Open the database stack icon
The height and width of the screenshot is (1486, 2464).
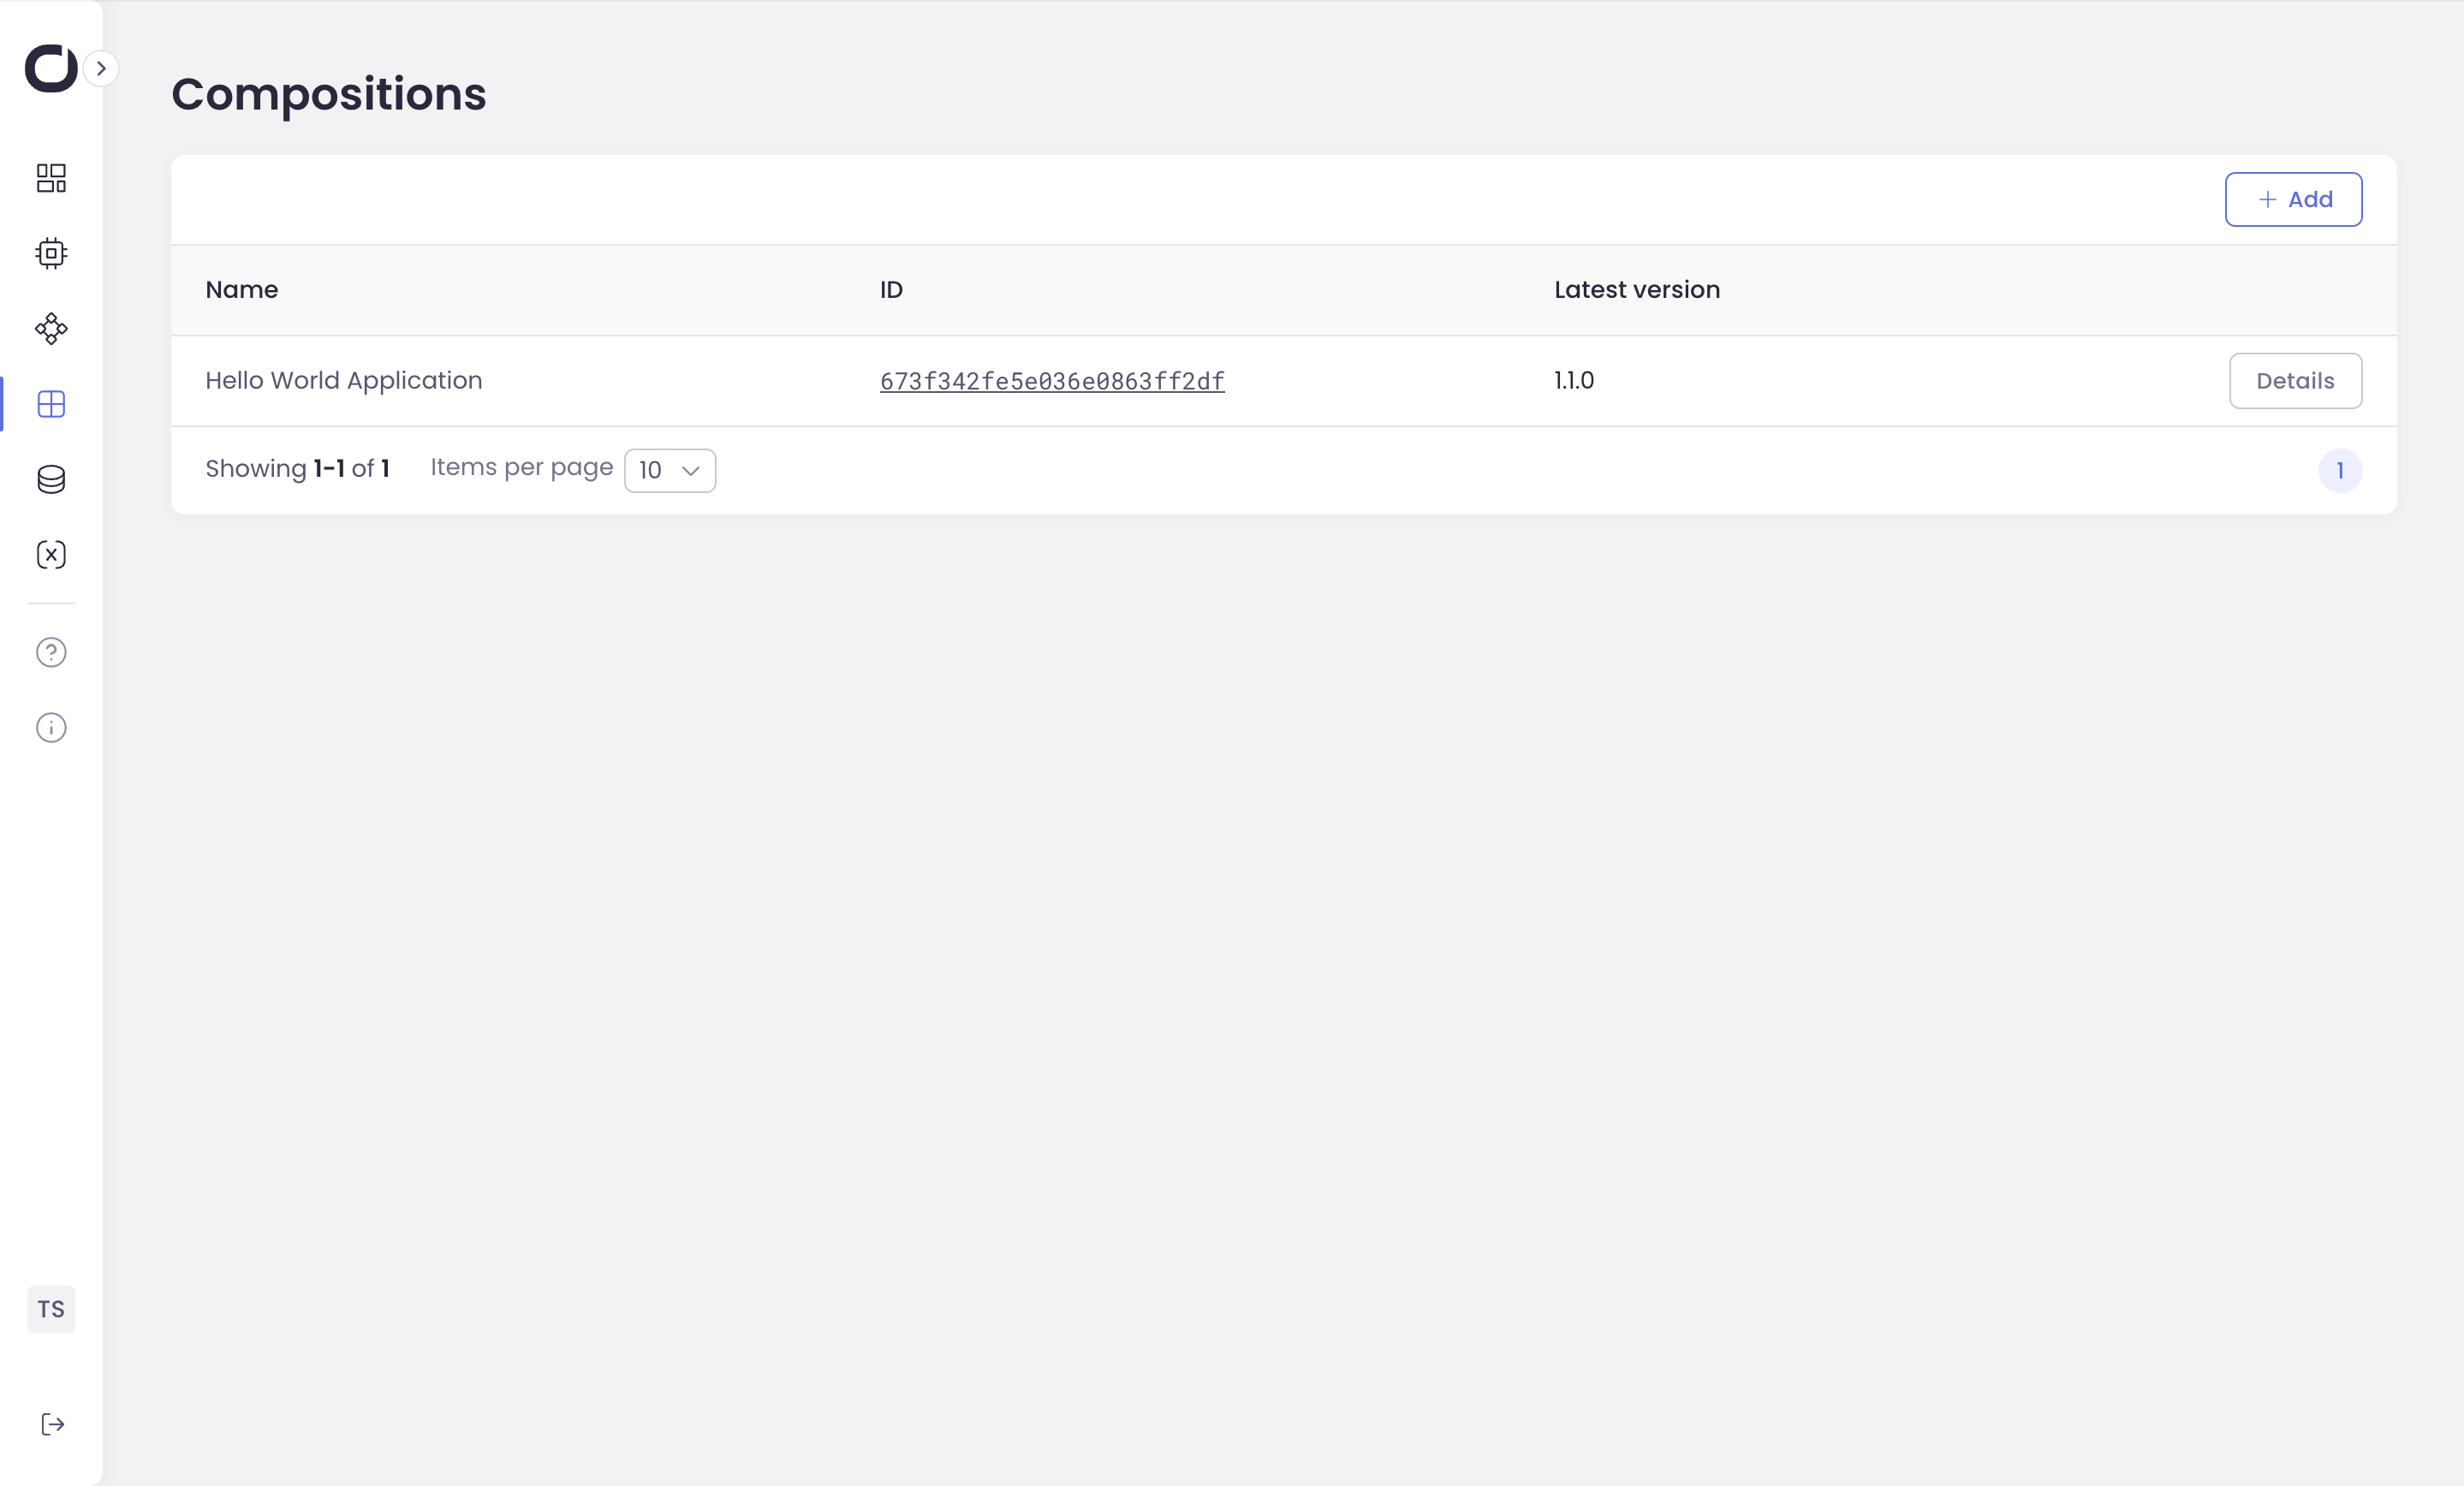(51, 479)
